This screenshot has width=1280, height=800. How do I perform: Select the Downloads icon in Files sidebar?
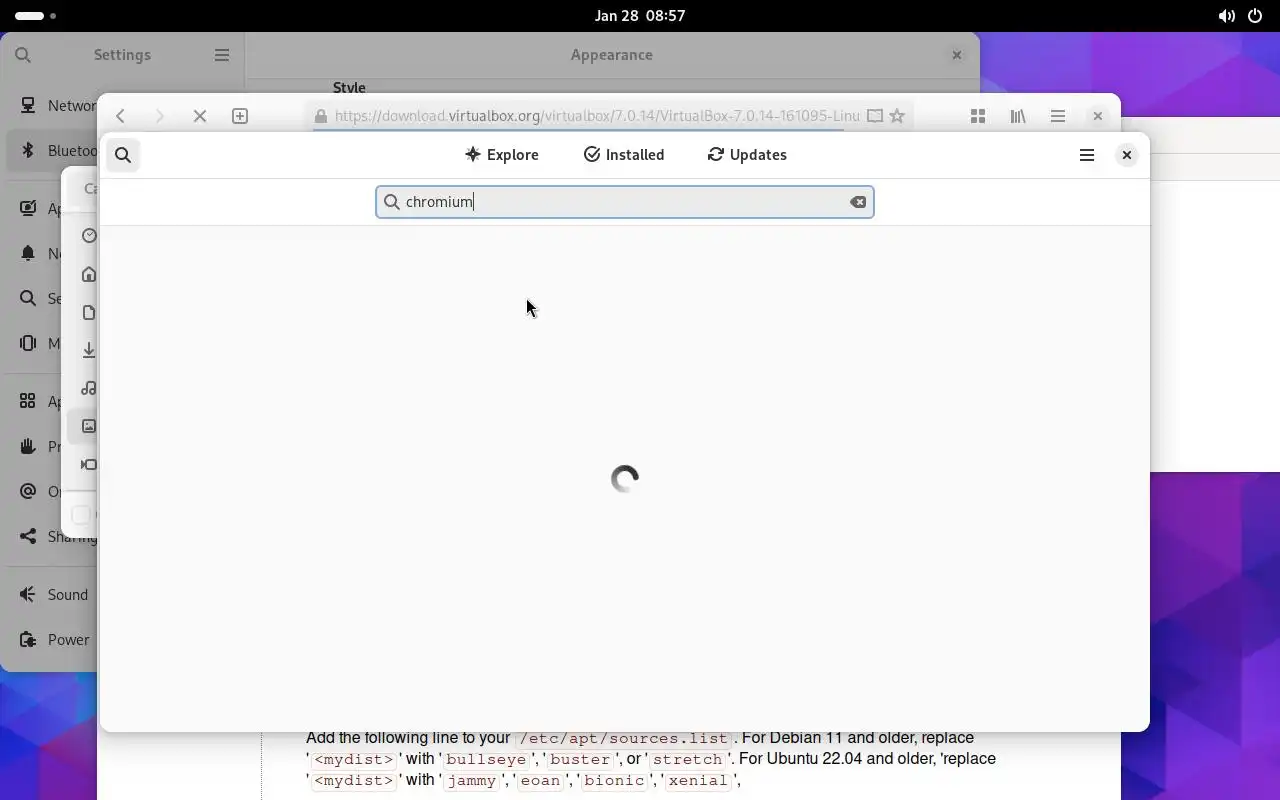89,350
